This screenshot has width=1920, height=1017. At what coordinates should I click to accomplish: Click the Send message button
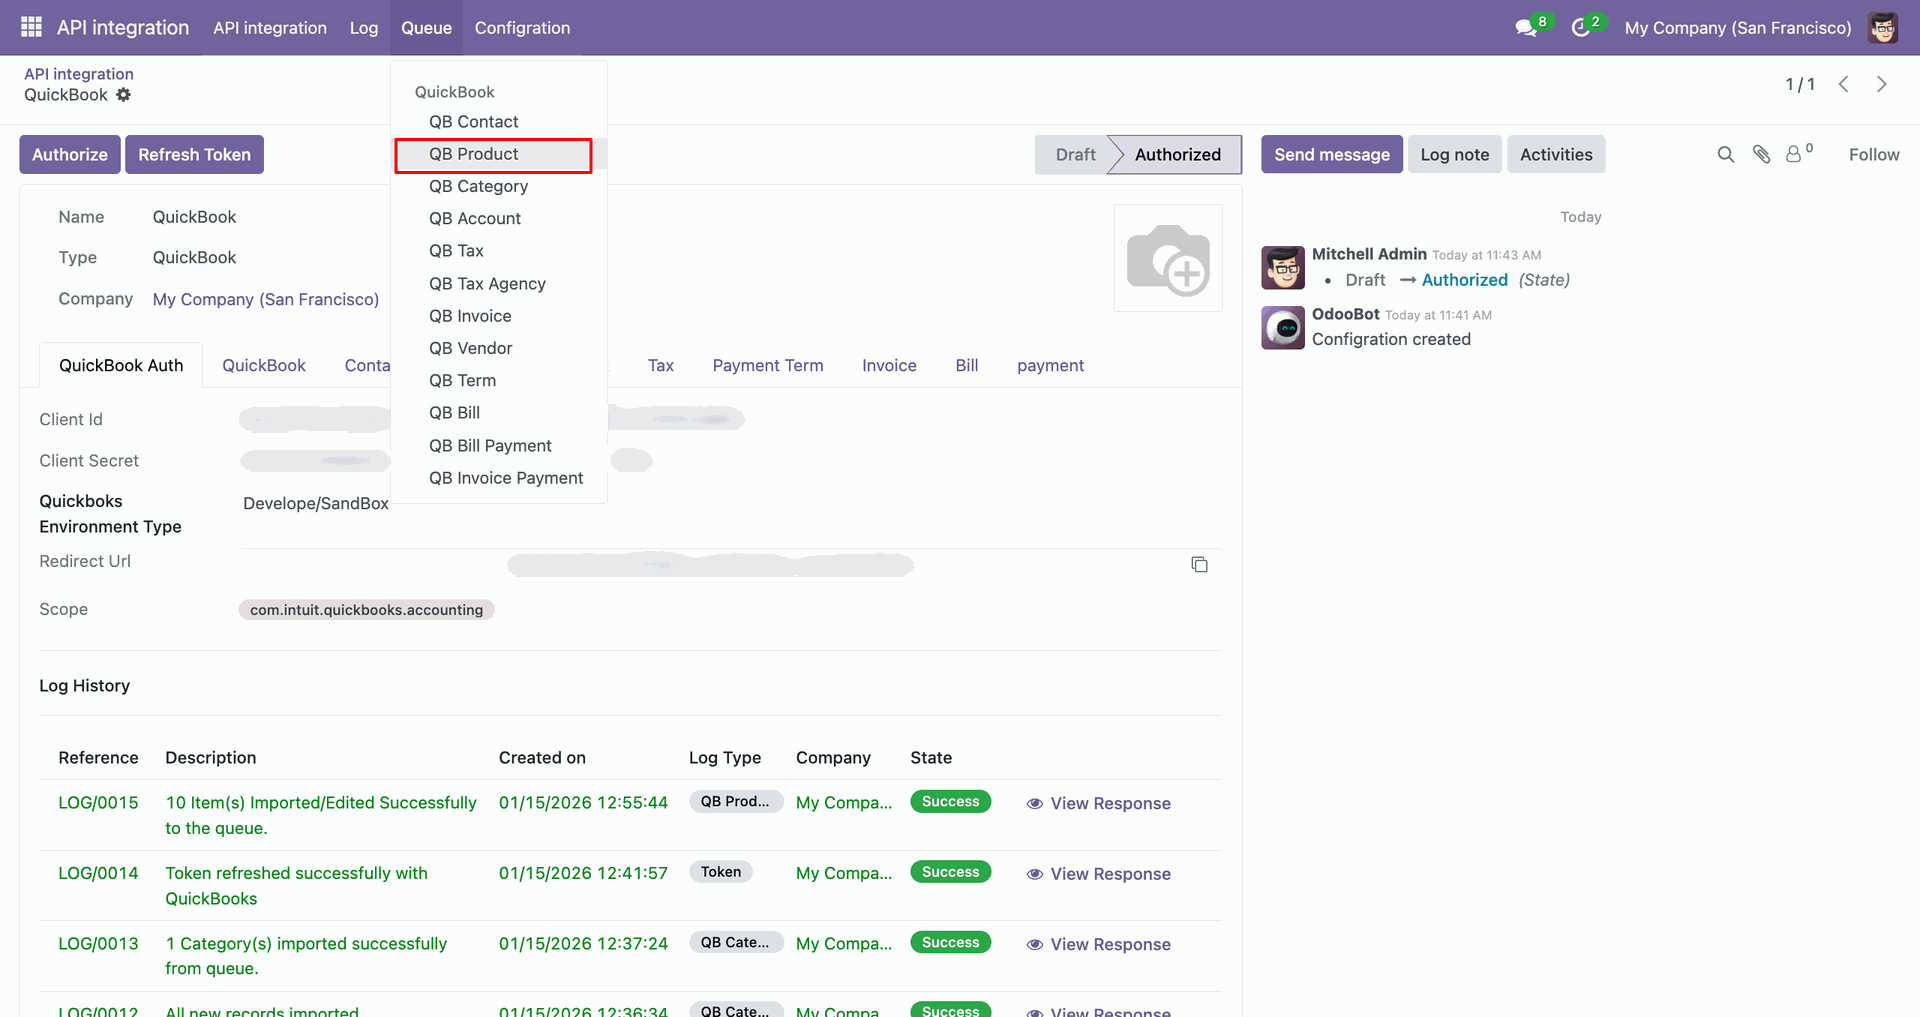[x=1332, y=154]
